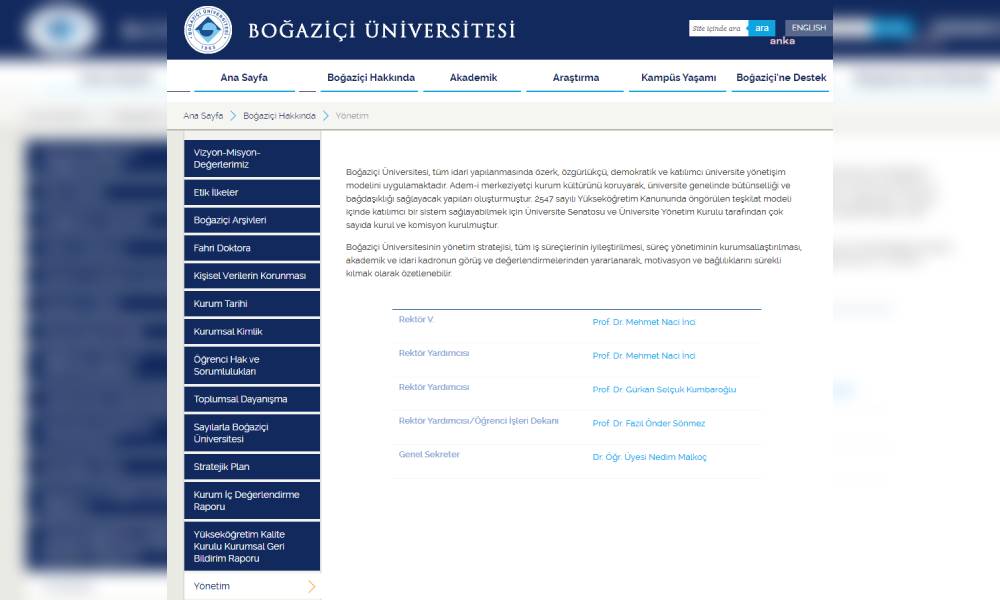The width and height of the screenshot is (1000, 600).
Task: Open Prof. Dr. Fazıl Önder Sönmez link
Action: (649, 423)
